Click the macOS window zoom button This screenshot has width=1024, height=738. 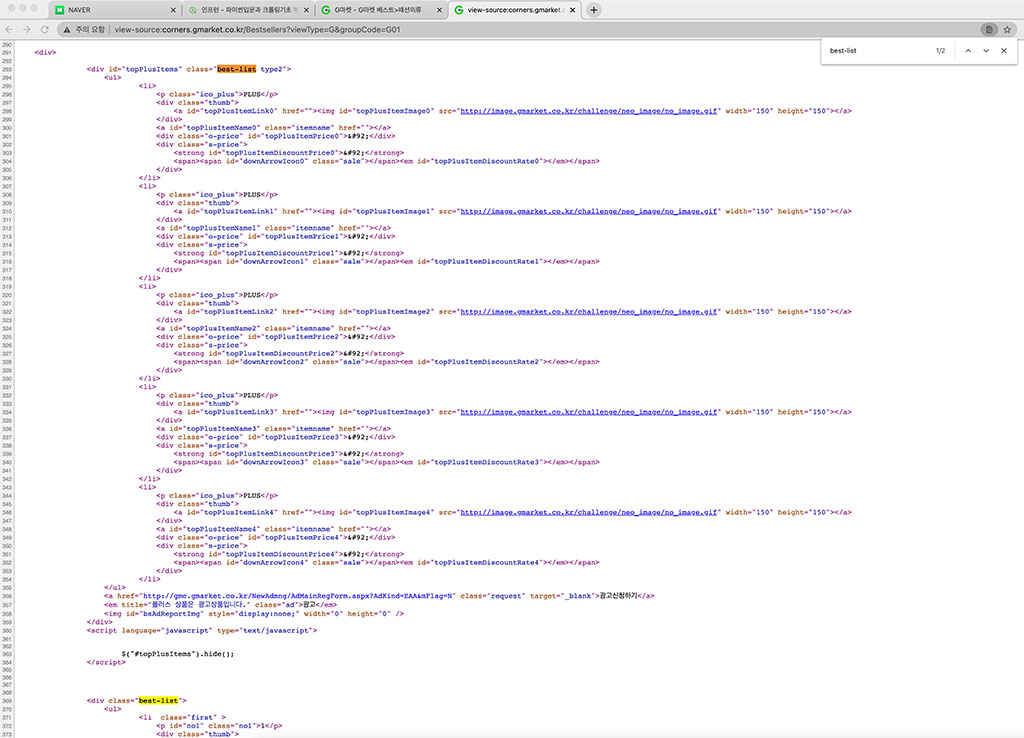pyautogui.click(x=34, y=8)
